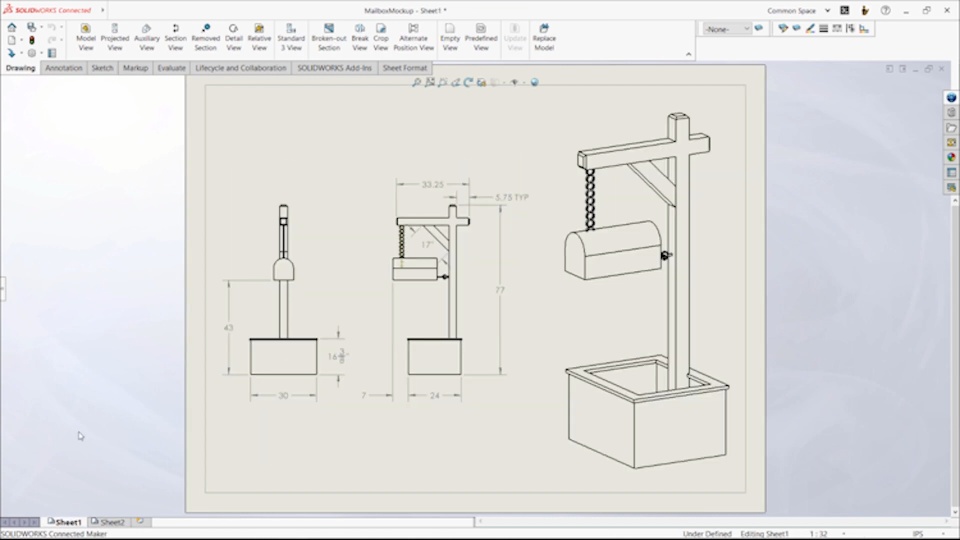Expand the SOLIDWORKS Connected menu arrow

click(x=102, y=10)
